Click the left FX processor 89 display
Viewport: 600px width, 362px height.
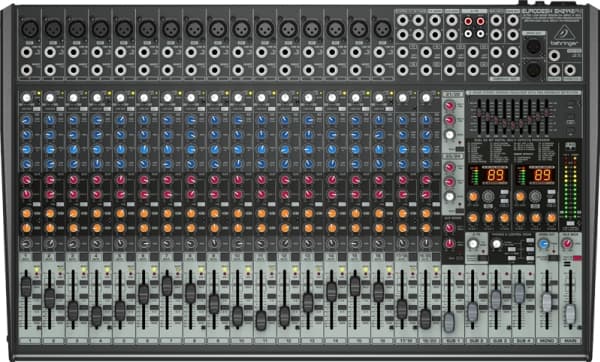pyautogui.click(x=495, y=175)
